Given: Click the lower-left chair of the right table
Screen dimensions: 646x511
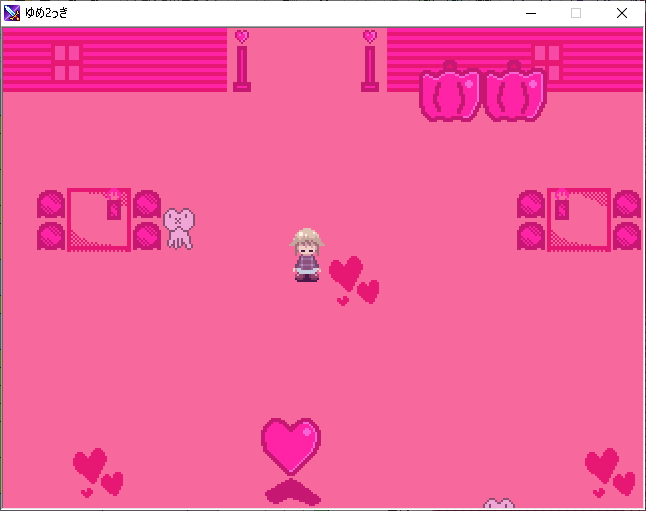Looking at the screenshot, I should (x=531, y=236).
